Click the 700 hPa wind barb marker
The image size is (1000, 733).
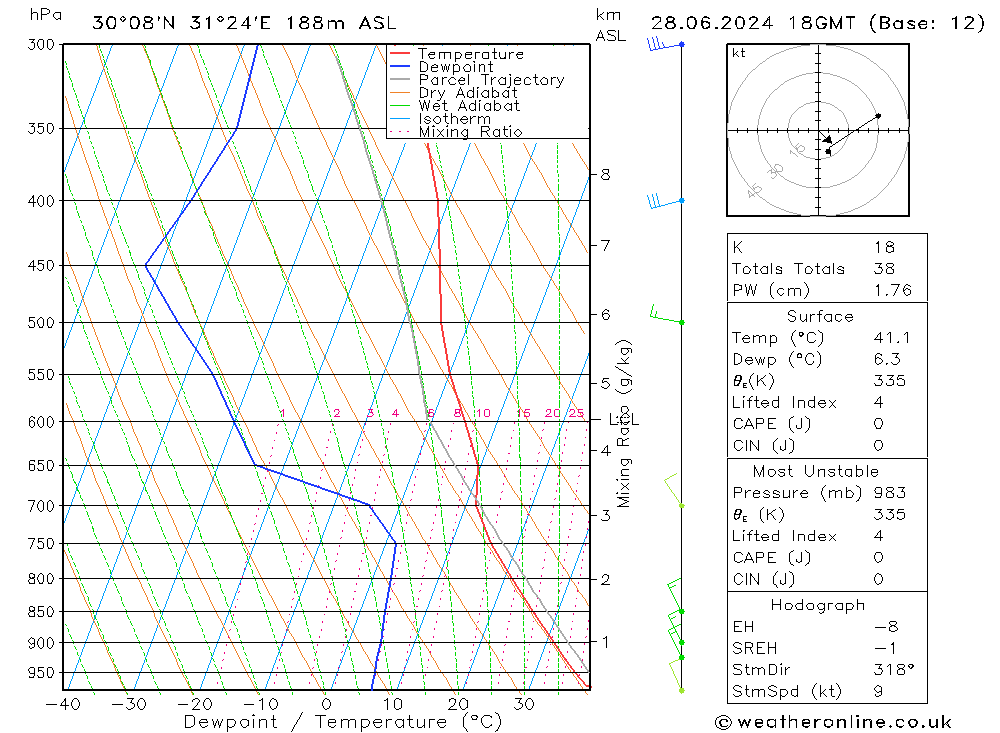coord(674,491)
